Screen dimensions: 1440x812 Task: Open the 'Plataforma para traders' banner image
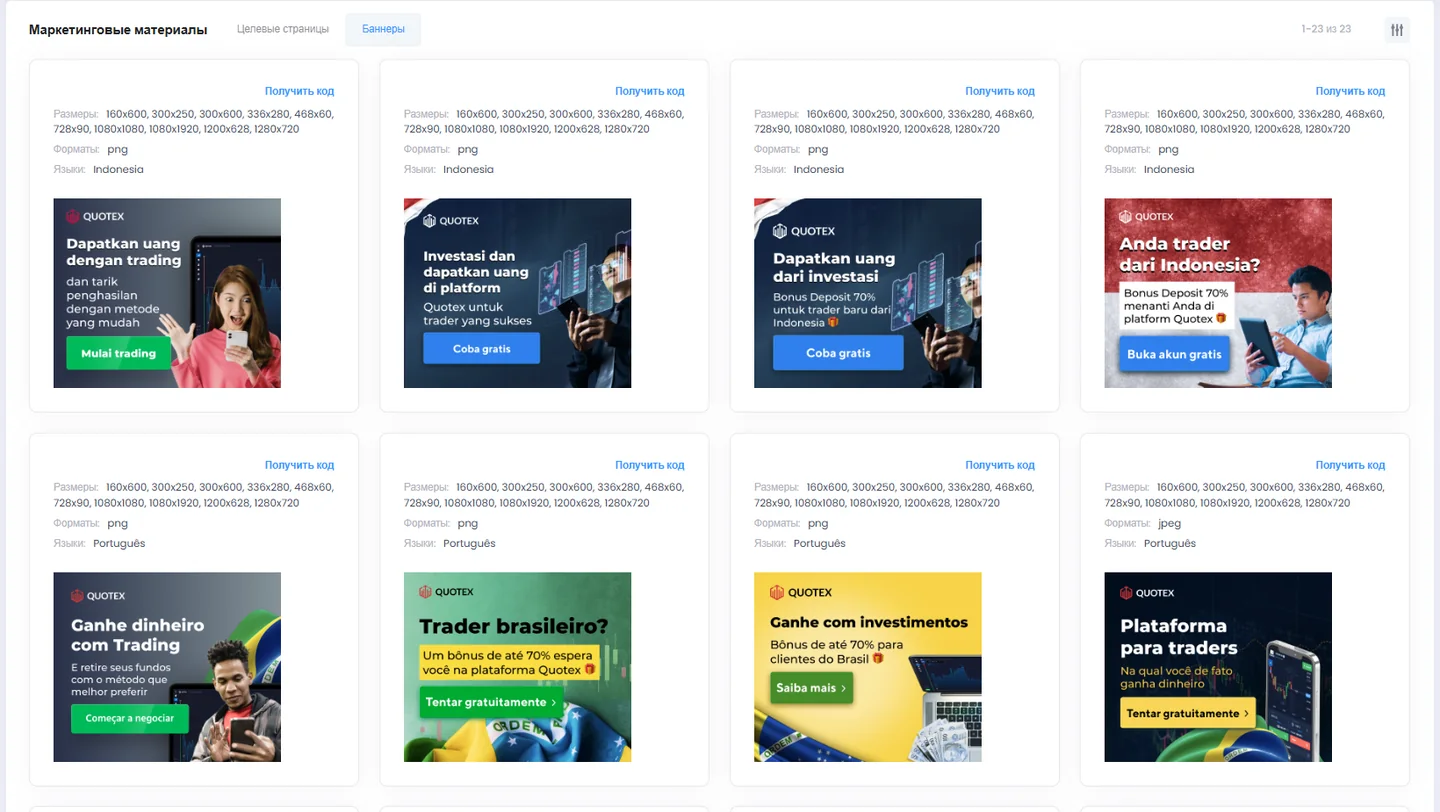(x=1218, y=667)
